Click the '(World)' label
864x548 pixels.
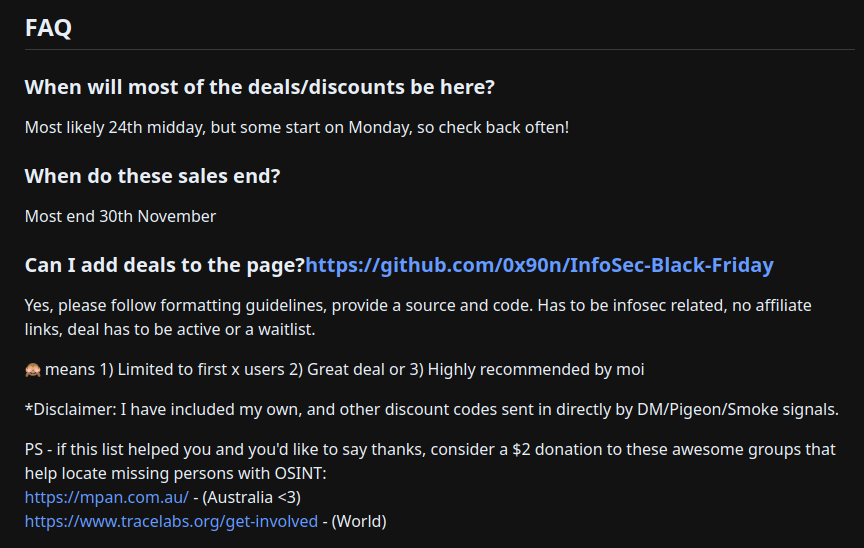[359, 521]
